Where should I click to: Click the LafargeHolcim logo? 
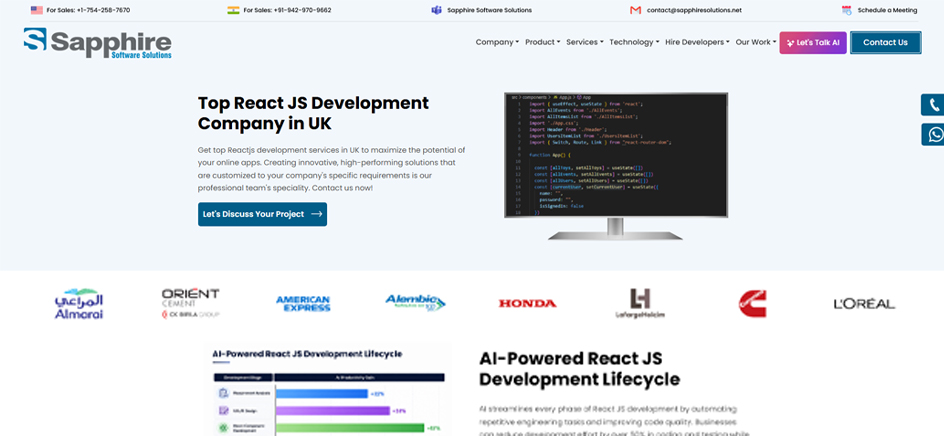[640, 304]
